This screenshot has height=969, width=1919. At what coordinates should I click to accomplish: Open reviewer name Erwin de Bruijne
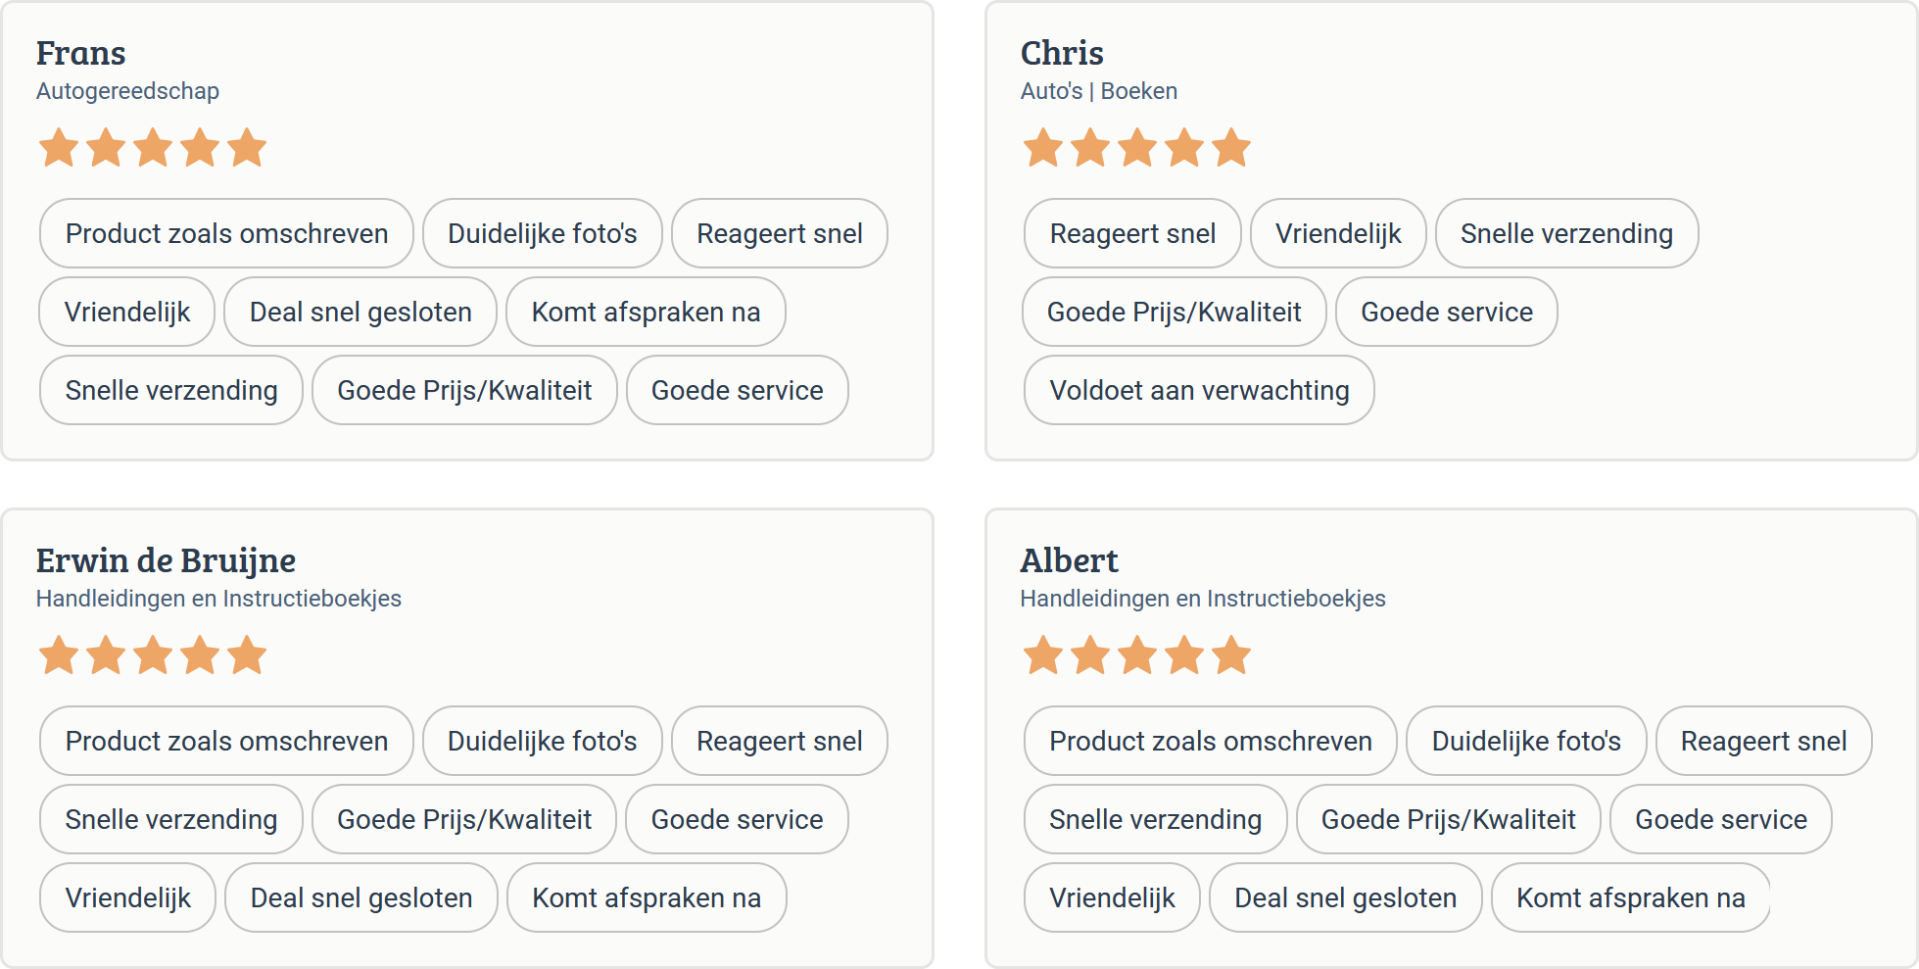click(x=166, y=560)
